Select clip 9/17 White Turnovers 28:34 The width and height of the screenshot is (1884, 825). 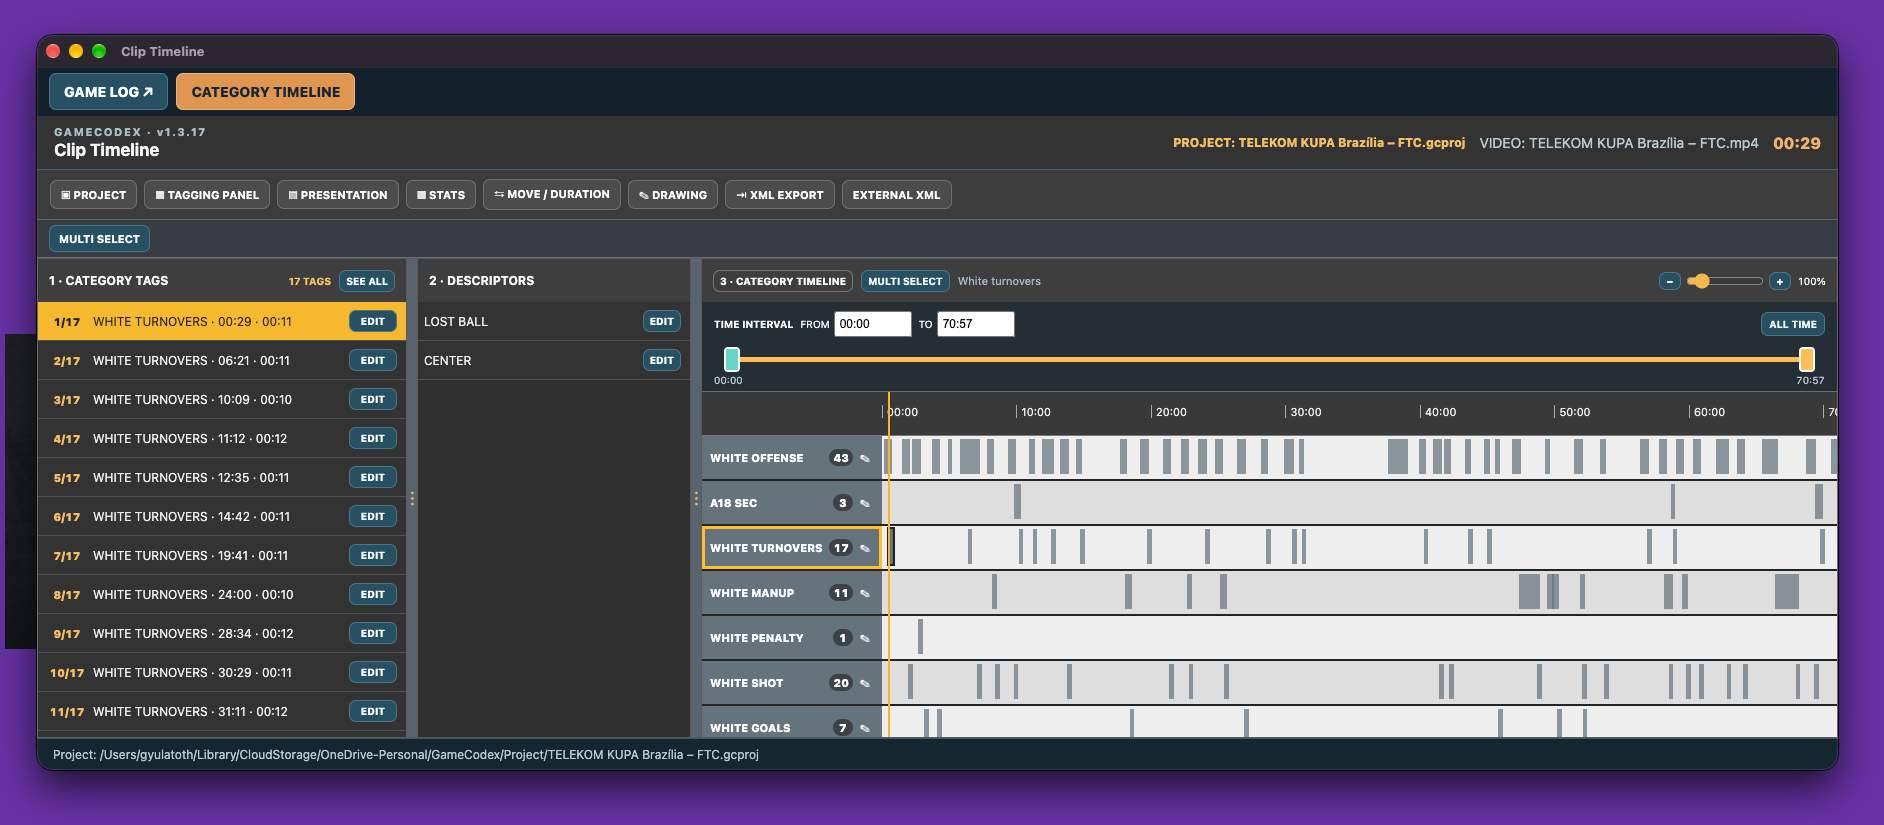[x=222, y=633]
